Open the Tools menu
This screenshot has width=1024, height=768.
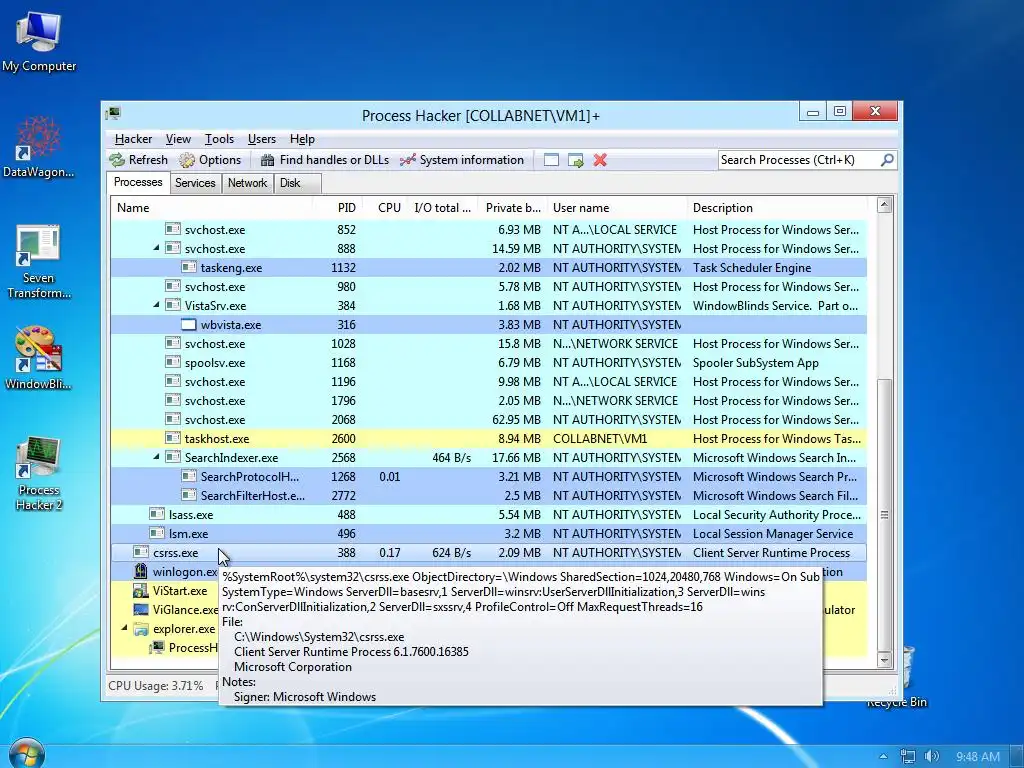pyautogui.click(x=219, y=139)
